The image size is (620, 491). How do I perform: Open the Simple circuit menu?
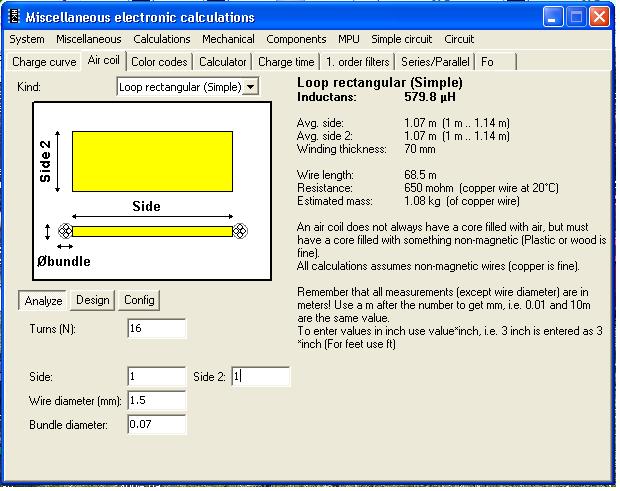[401, 39]
